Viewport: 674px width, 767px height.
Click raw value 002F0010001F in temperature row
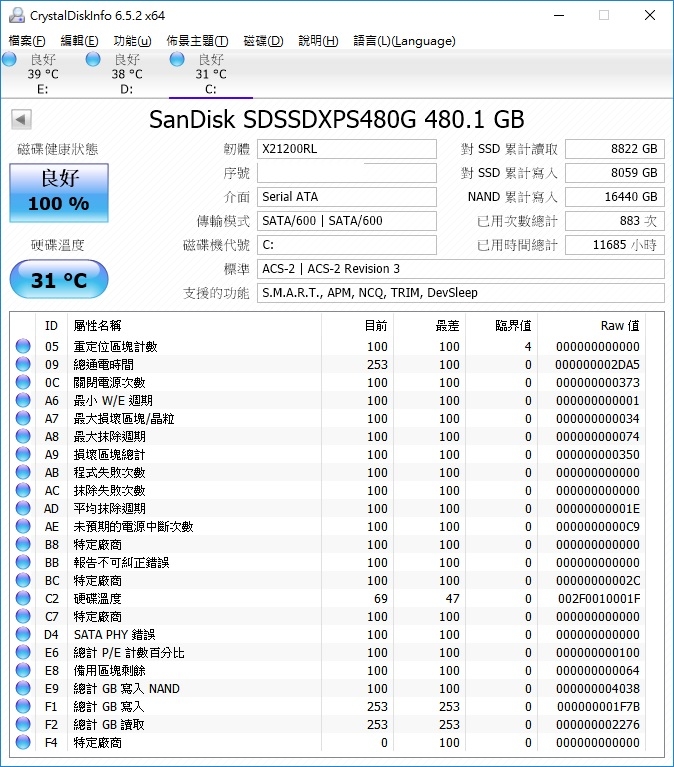(599, 598)
